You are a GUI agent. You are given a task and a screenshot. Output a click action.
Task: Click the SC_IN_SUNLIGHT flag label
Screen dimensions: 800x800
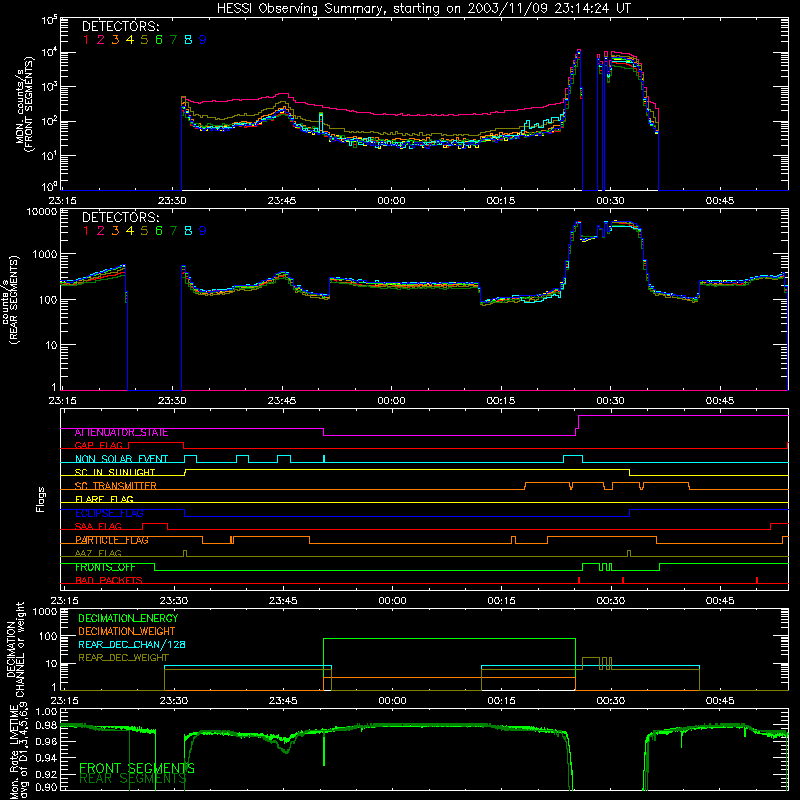pos(115,472)
